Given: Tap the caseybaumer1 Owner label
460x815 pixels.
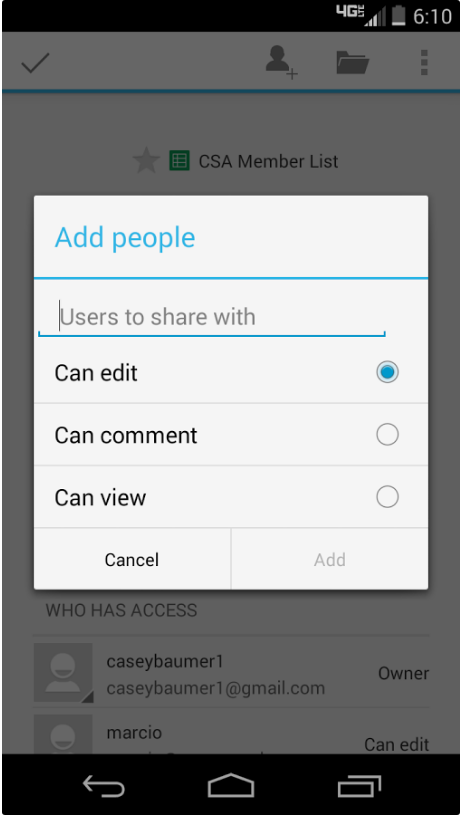Looking at the screenshot, I should tap(403, 674).
